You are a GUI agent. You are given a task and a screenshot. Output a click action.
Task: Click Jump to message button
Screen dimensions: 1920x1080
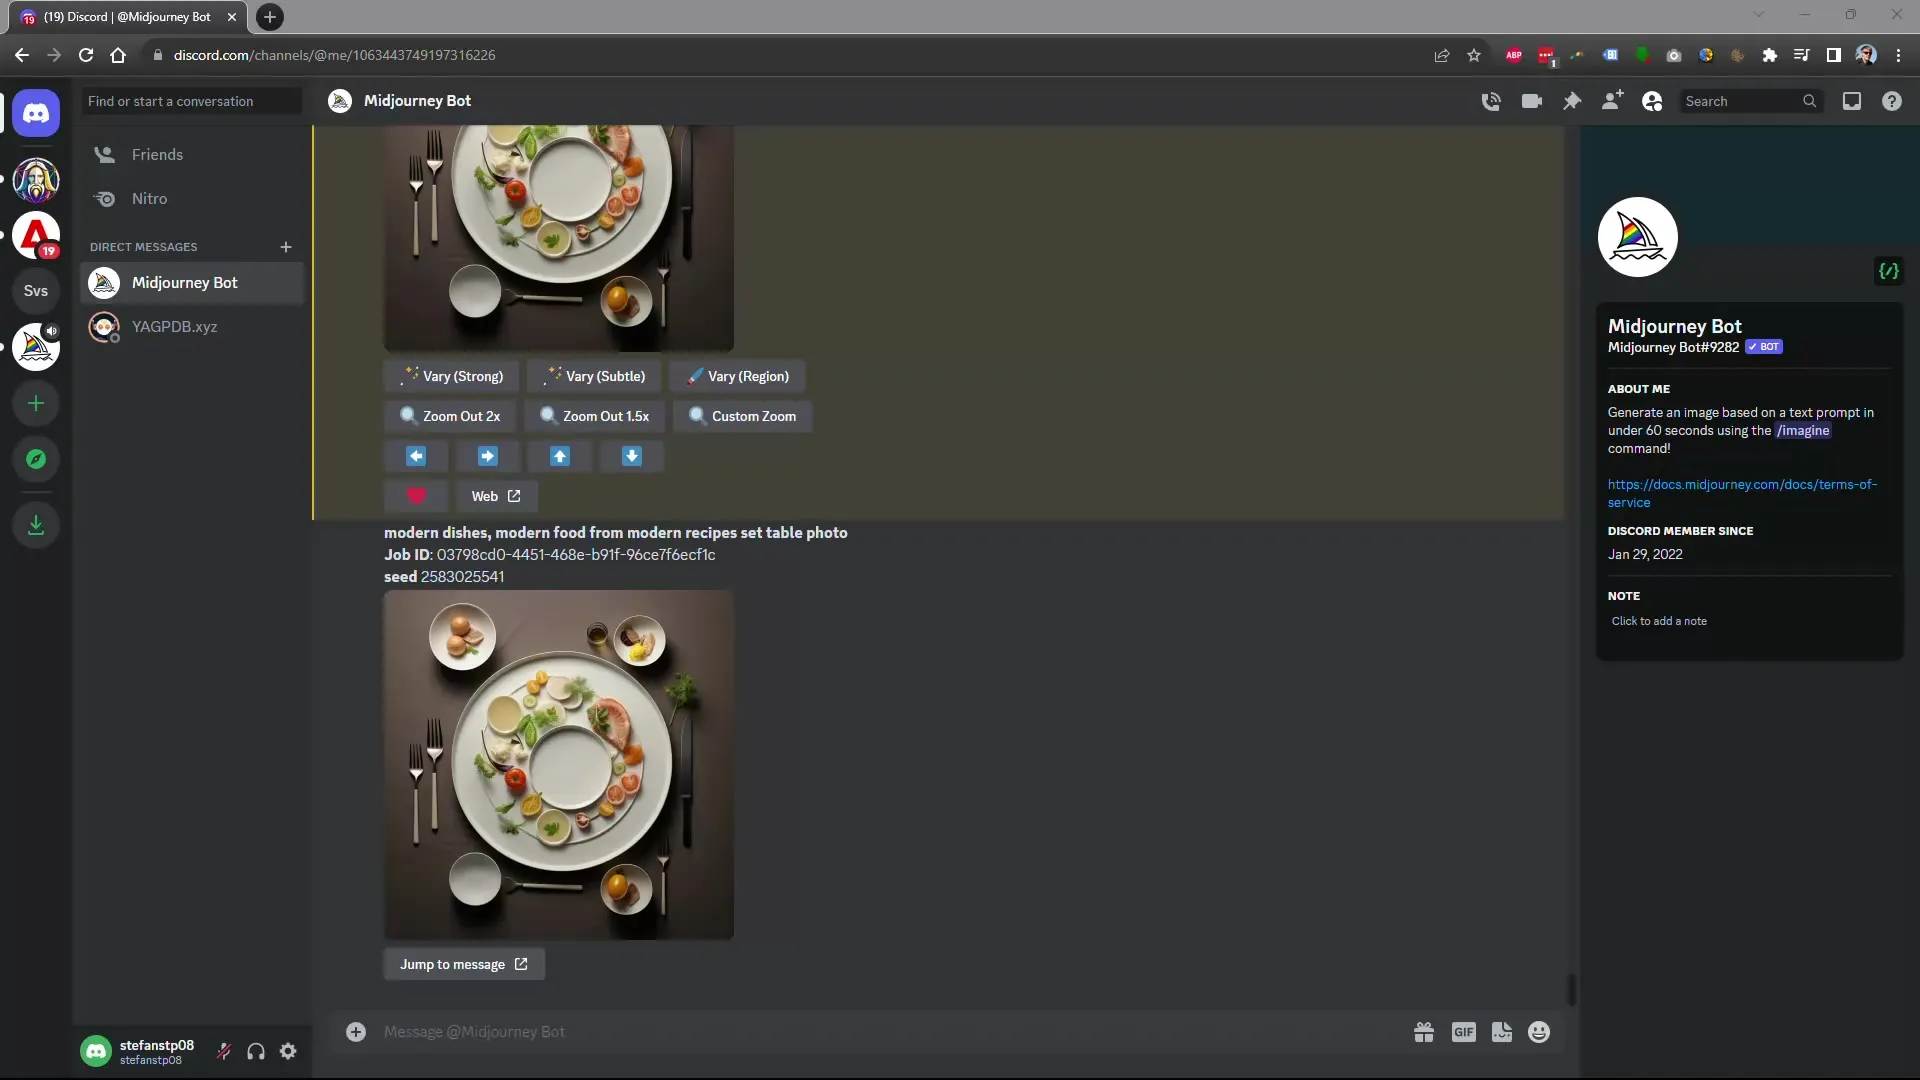pos(464,963)
